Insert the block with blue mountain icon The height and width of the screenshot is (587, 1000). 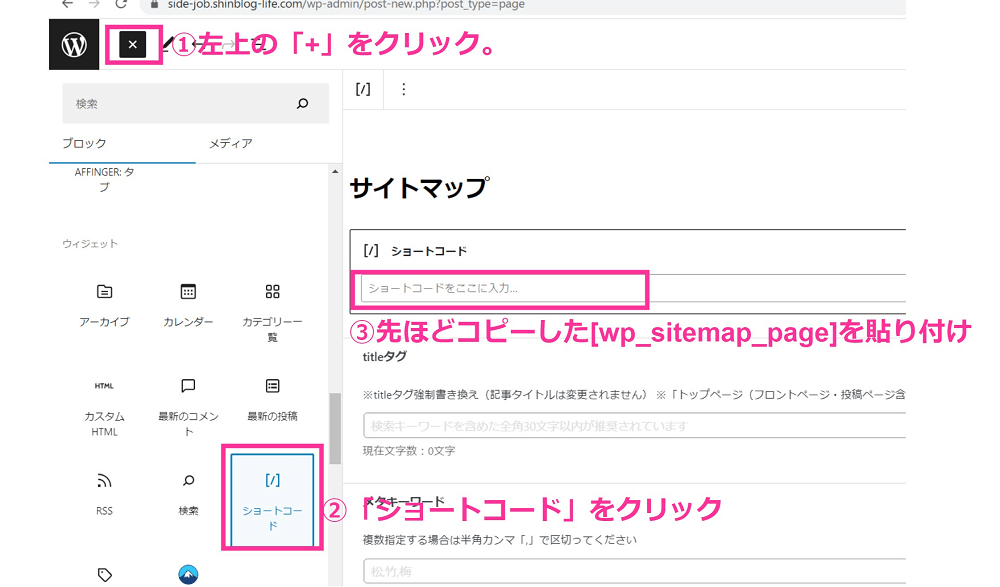pos(188,575)
